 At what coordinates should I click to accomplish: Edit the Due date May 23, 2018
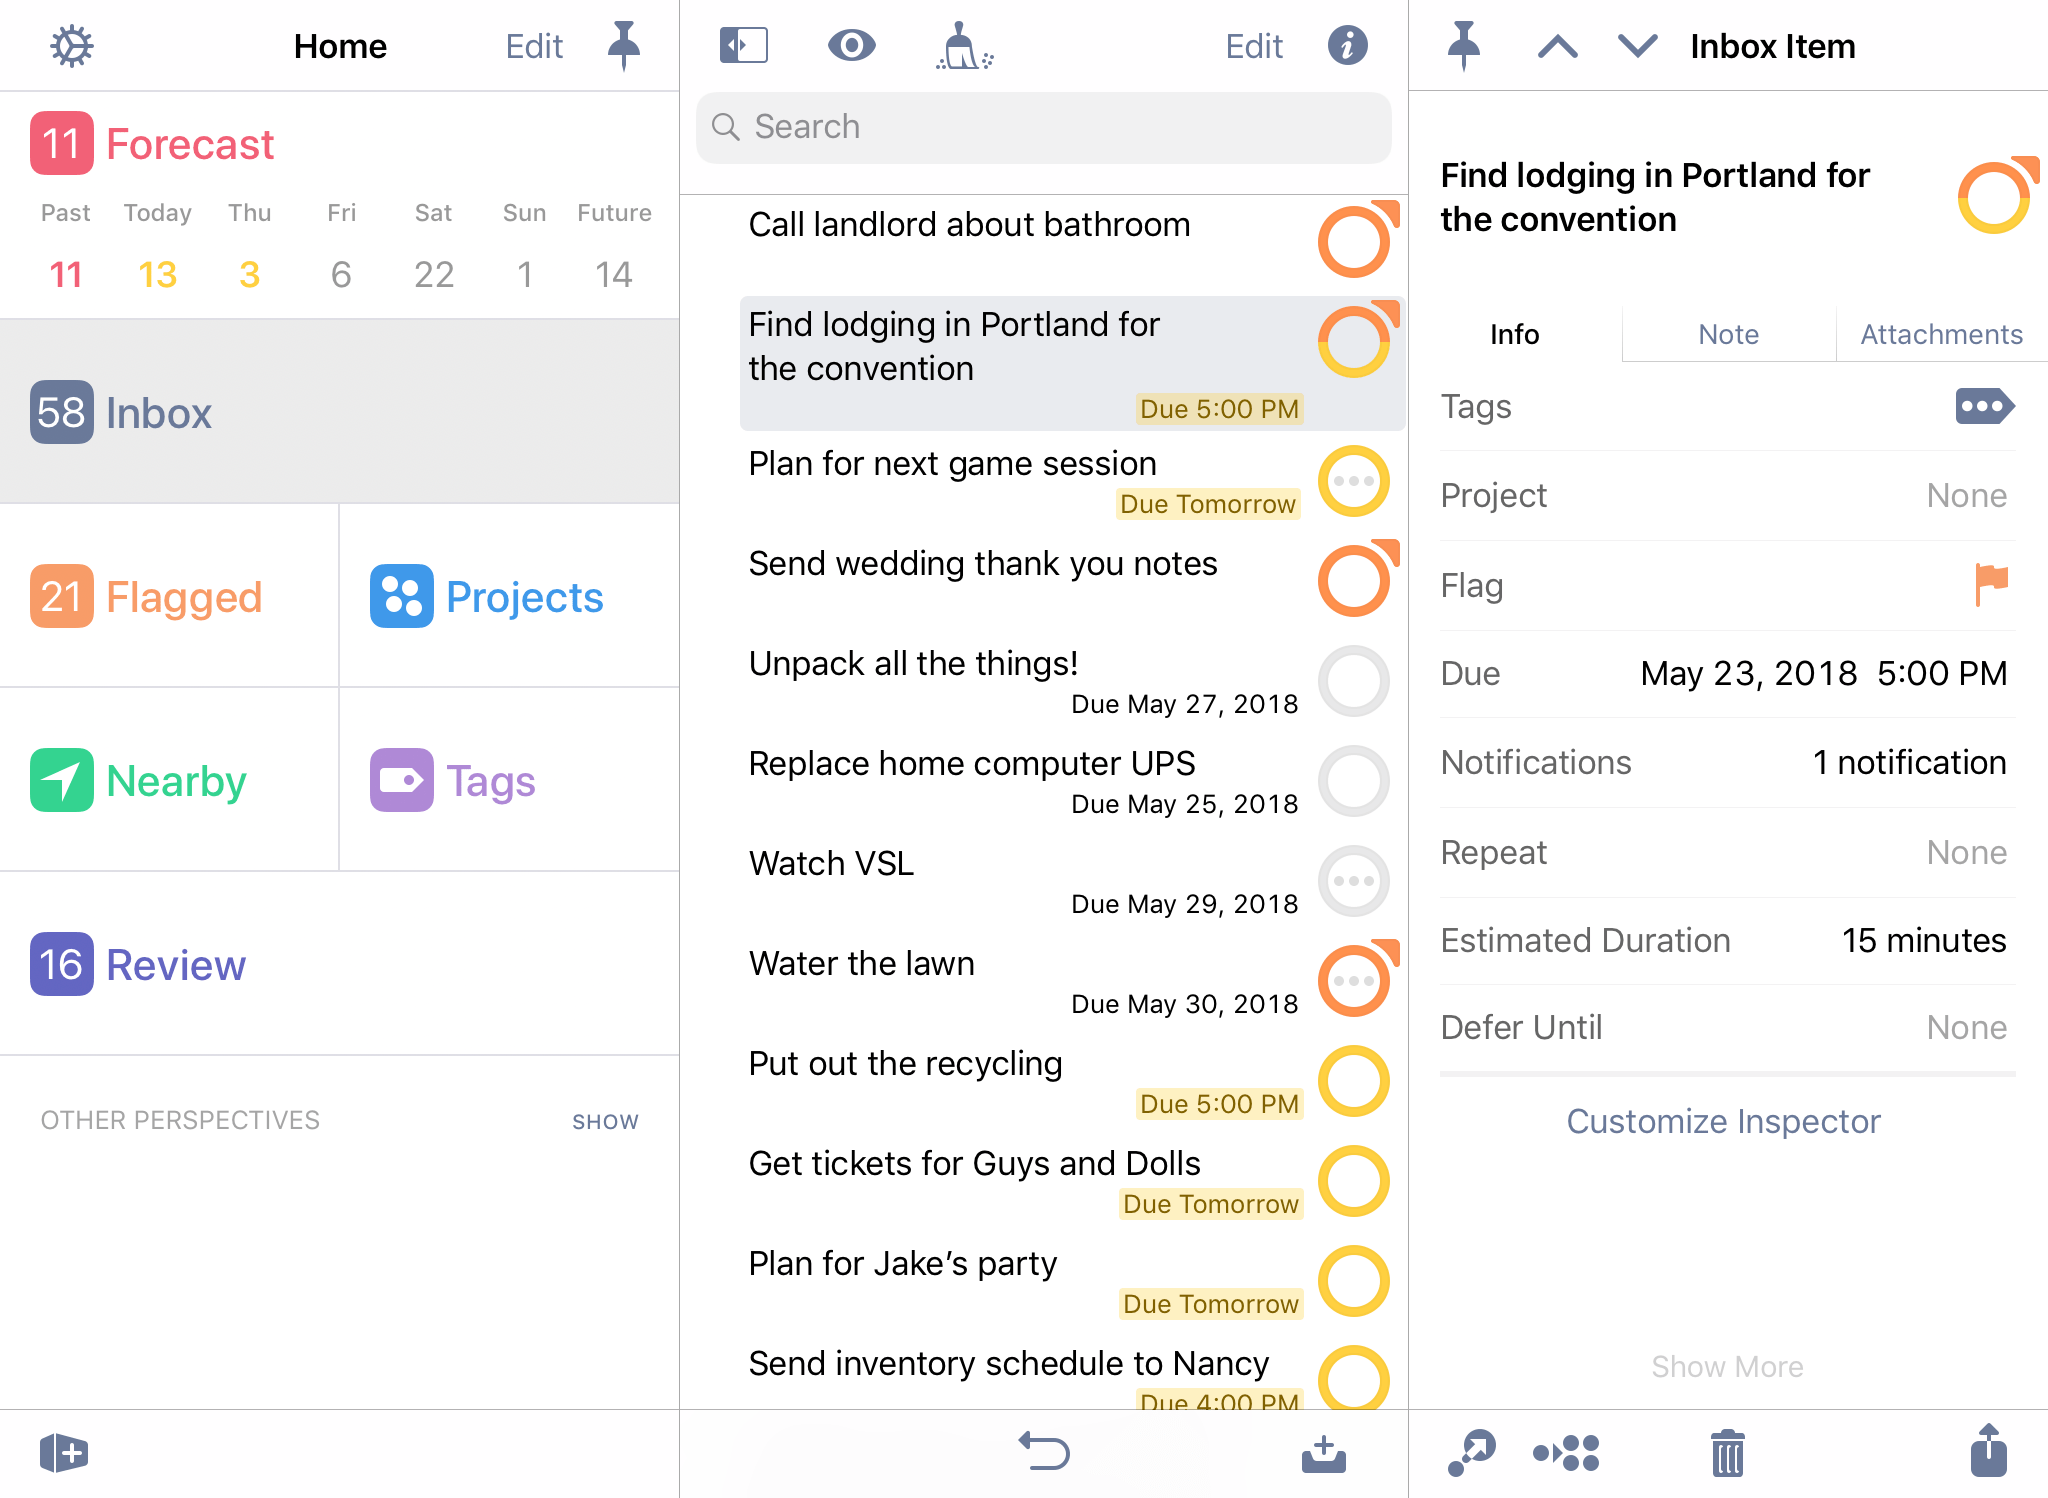tap(1727, 674)
